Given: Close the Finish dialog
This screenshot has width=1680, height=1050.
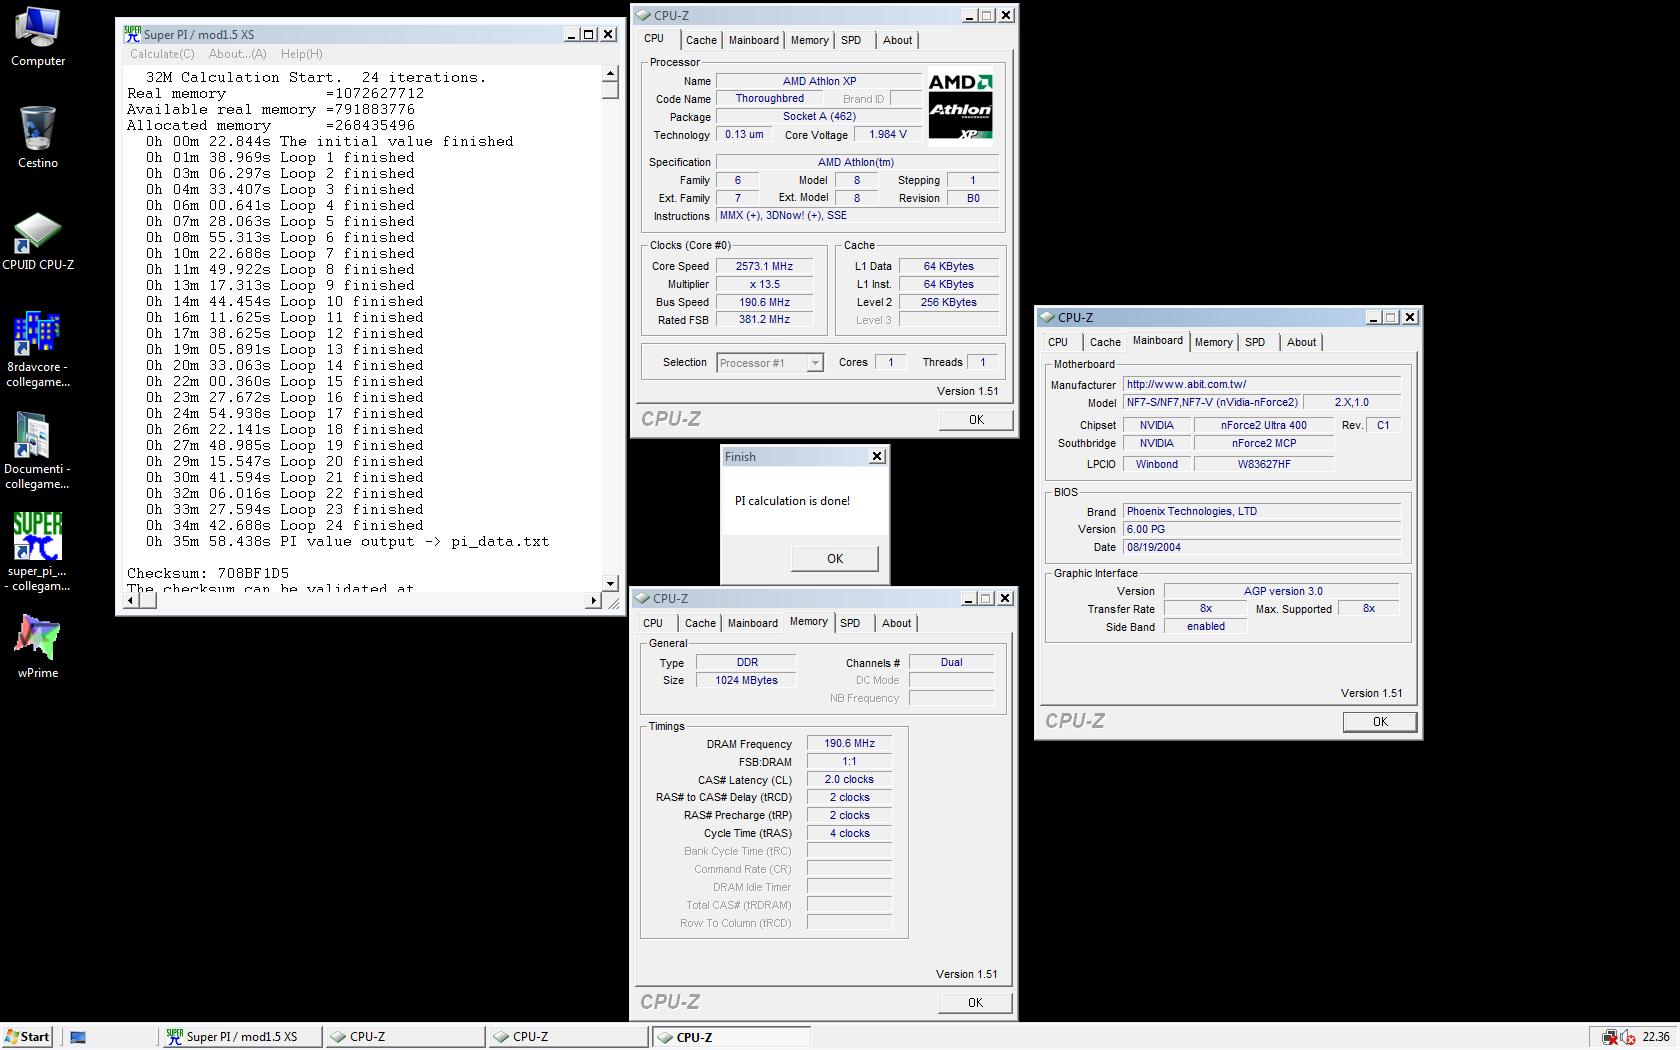Looking at the screenshot, I should pos(877,456).
